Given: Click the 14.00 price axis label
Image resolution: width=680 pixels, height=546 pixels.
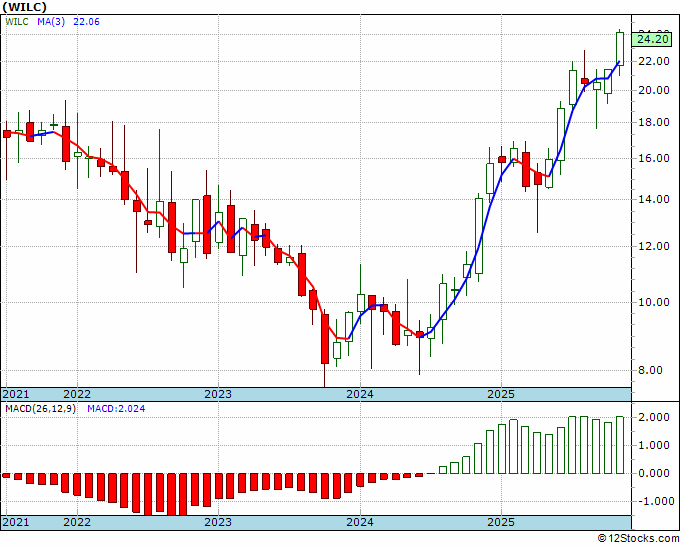Looking at the screenshot, I should click(x=654, y=199).
